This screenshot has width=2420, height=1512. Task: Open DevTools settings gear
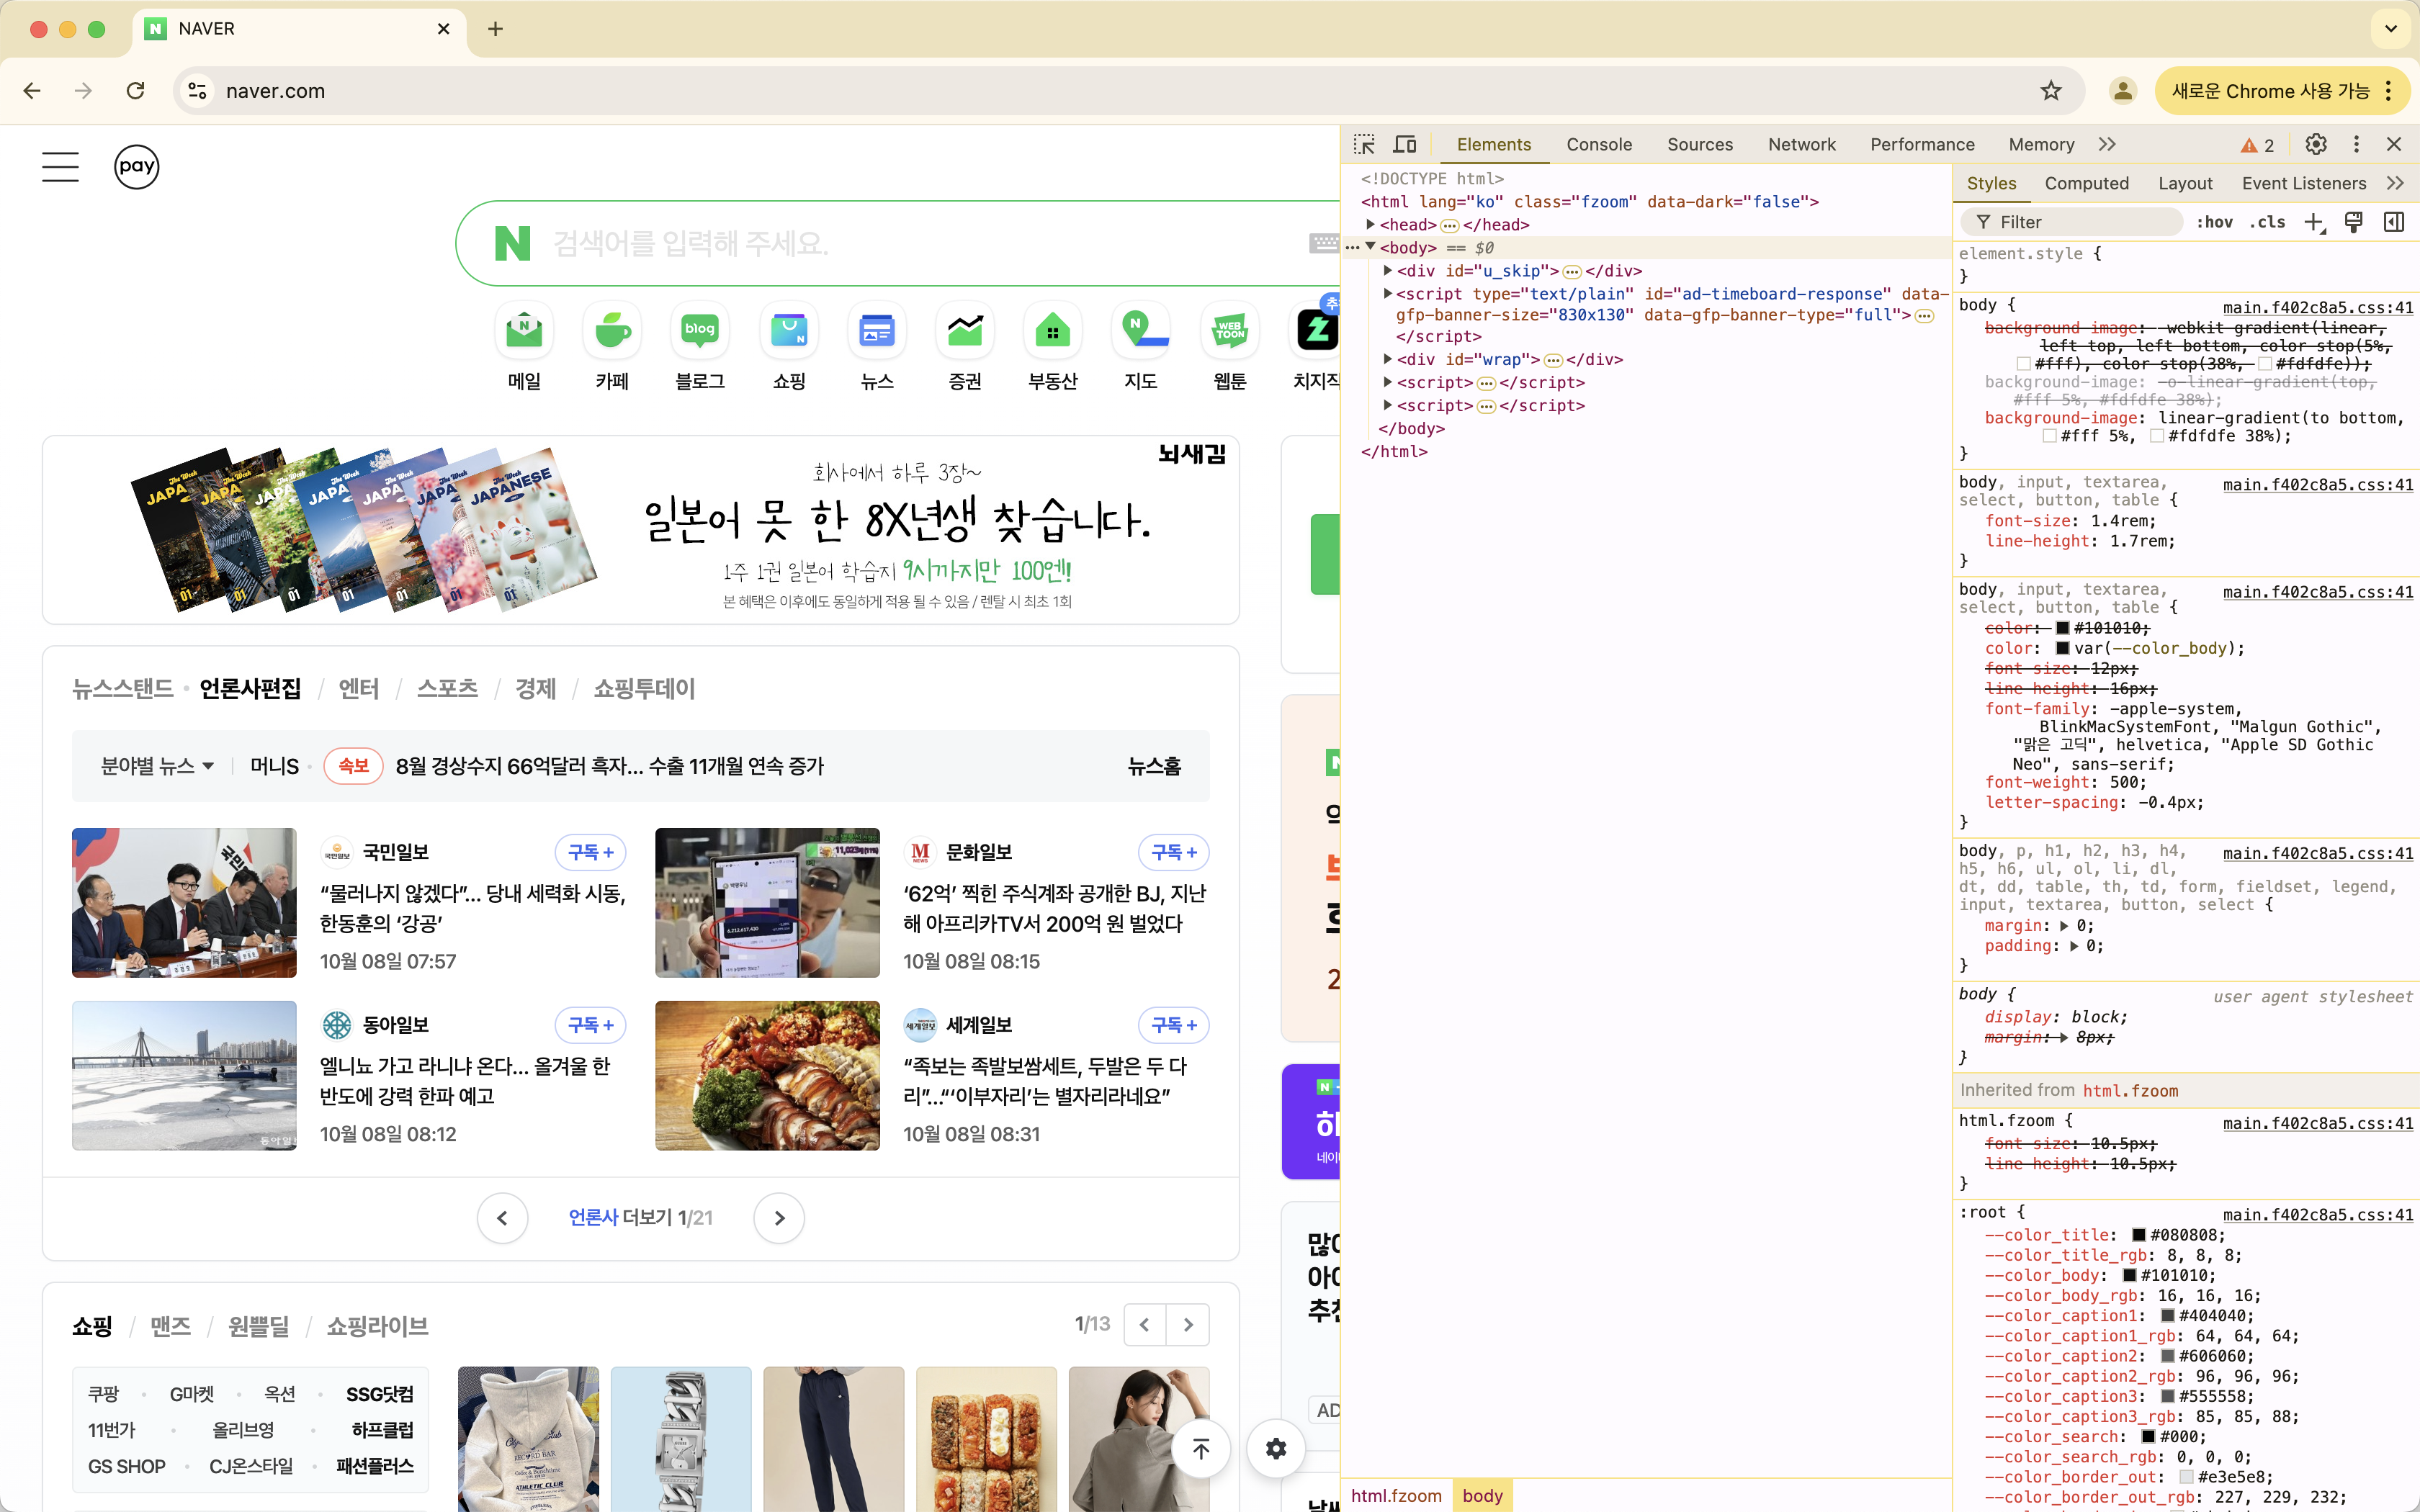pyautogui.click(x=2316, y=144)
